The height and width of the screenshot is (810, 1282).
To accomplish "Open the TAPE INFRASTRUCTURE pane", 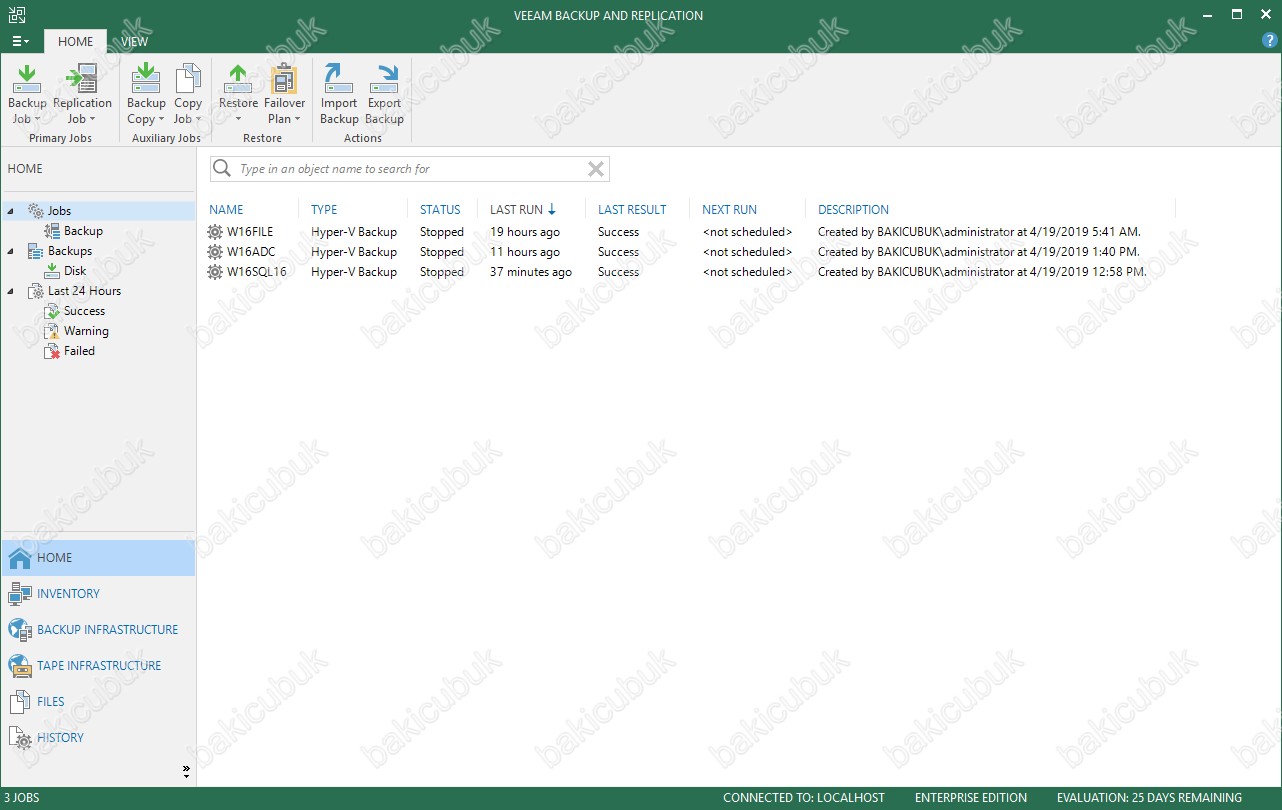I will pos(98,666).
